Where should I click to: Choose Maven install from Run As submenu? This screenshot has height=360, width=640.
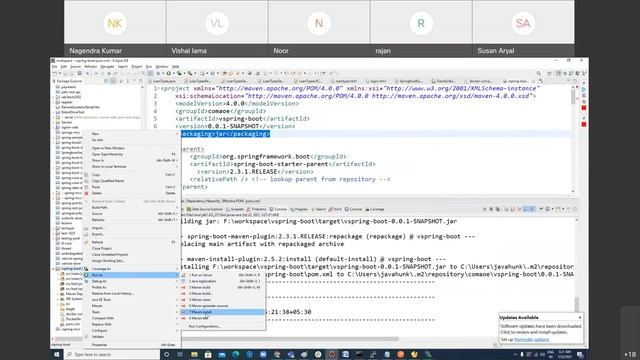(222, 312)
